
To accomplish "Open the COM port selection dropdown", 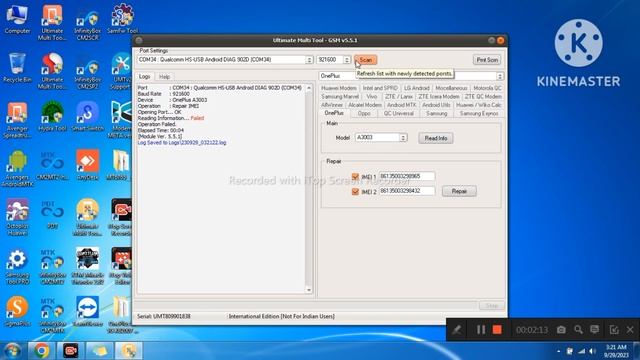I will 309,60.
